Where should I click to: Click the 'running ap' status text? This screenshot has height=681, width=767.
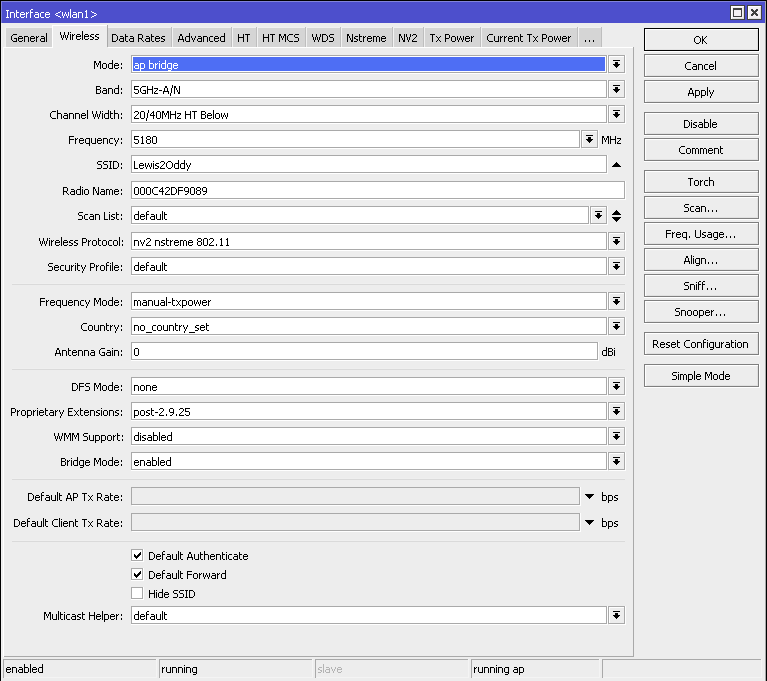coord(498,669)
